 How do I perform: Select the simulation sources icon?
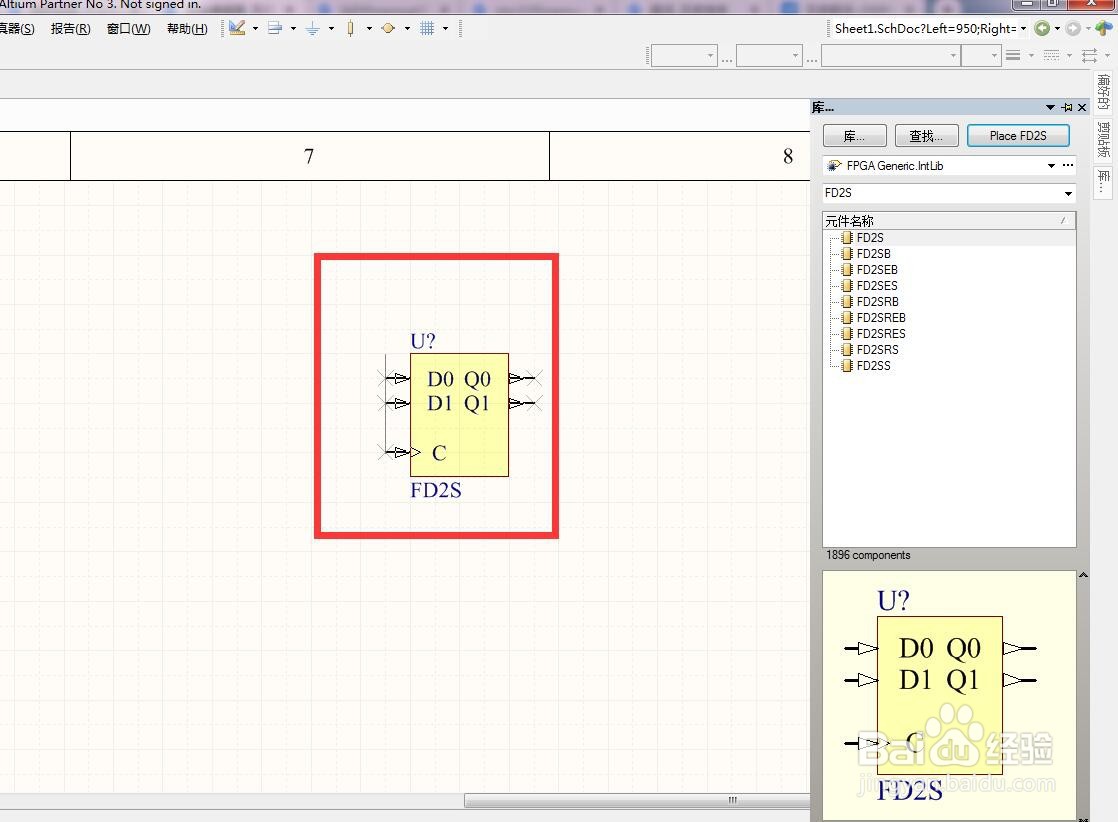tap(388, 29)
